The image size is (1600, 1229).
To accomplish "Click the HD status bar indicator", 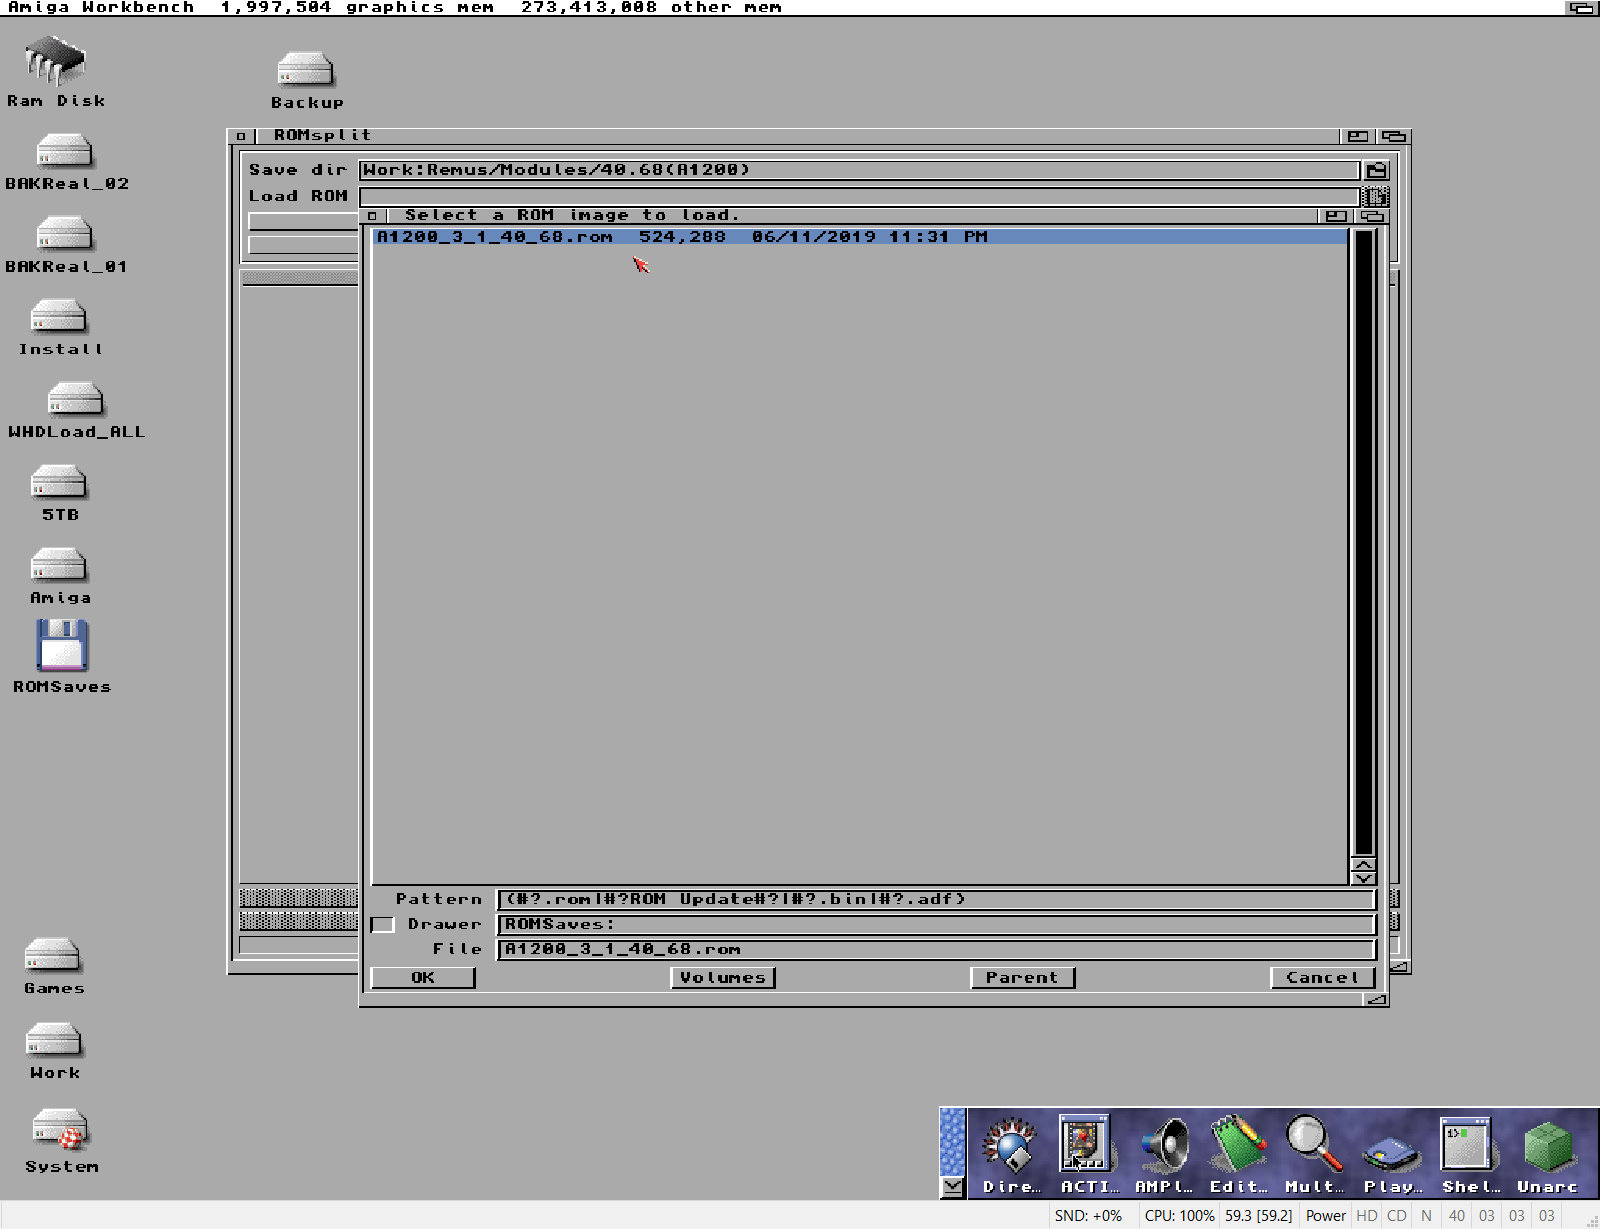I will 1366,1216.
